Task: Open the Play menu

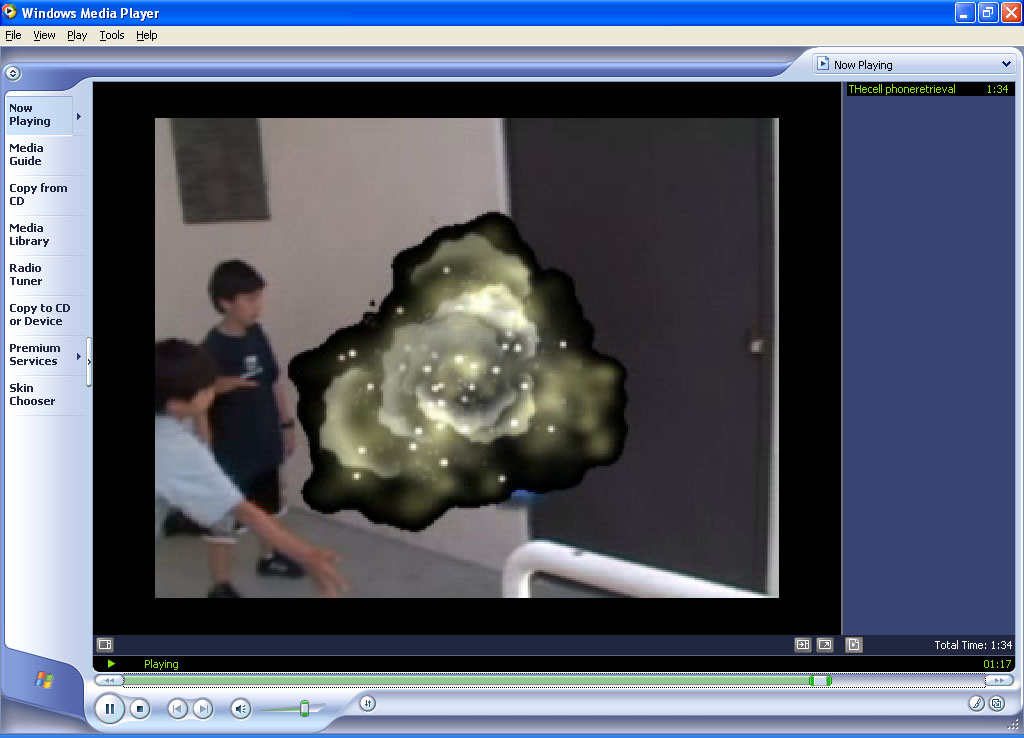Action: coord(77,35)
